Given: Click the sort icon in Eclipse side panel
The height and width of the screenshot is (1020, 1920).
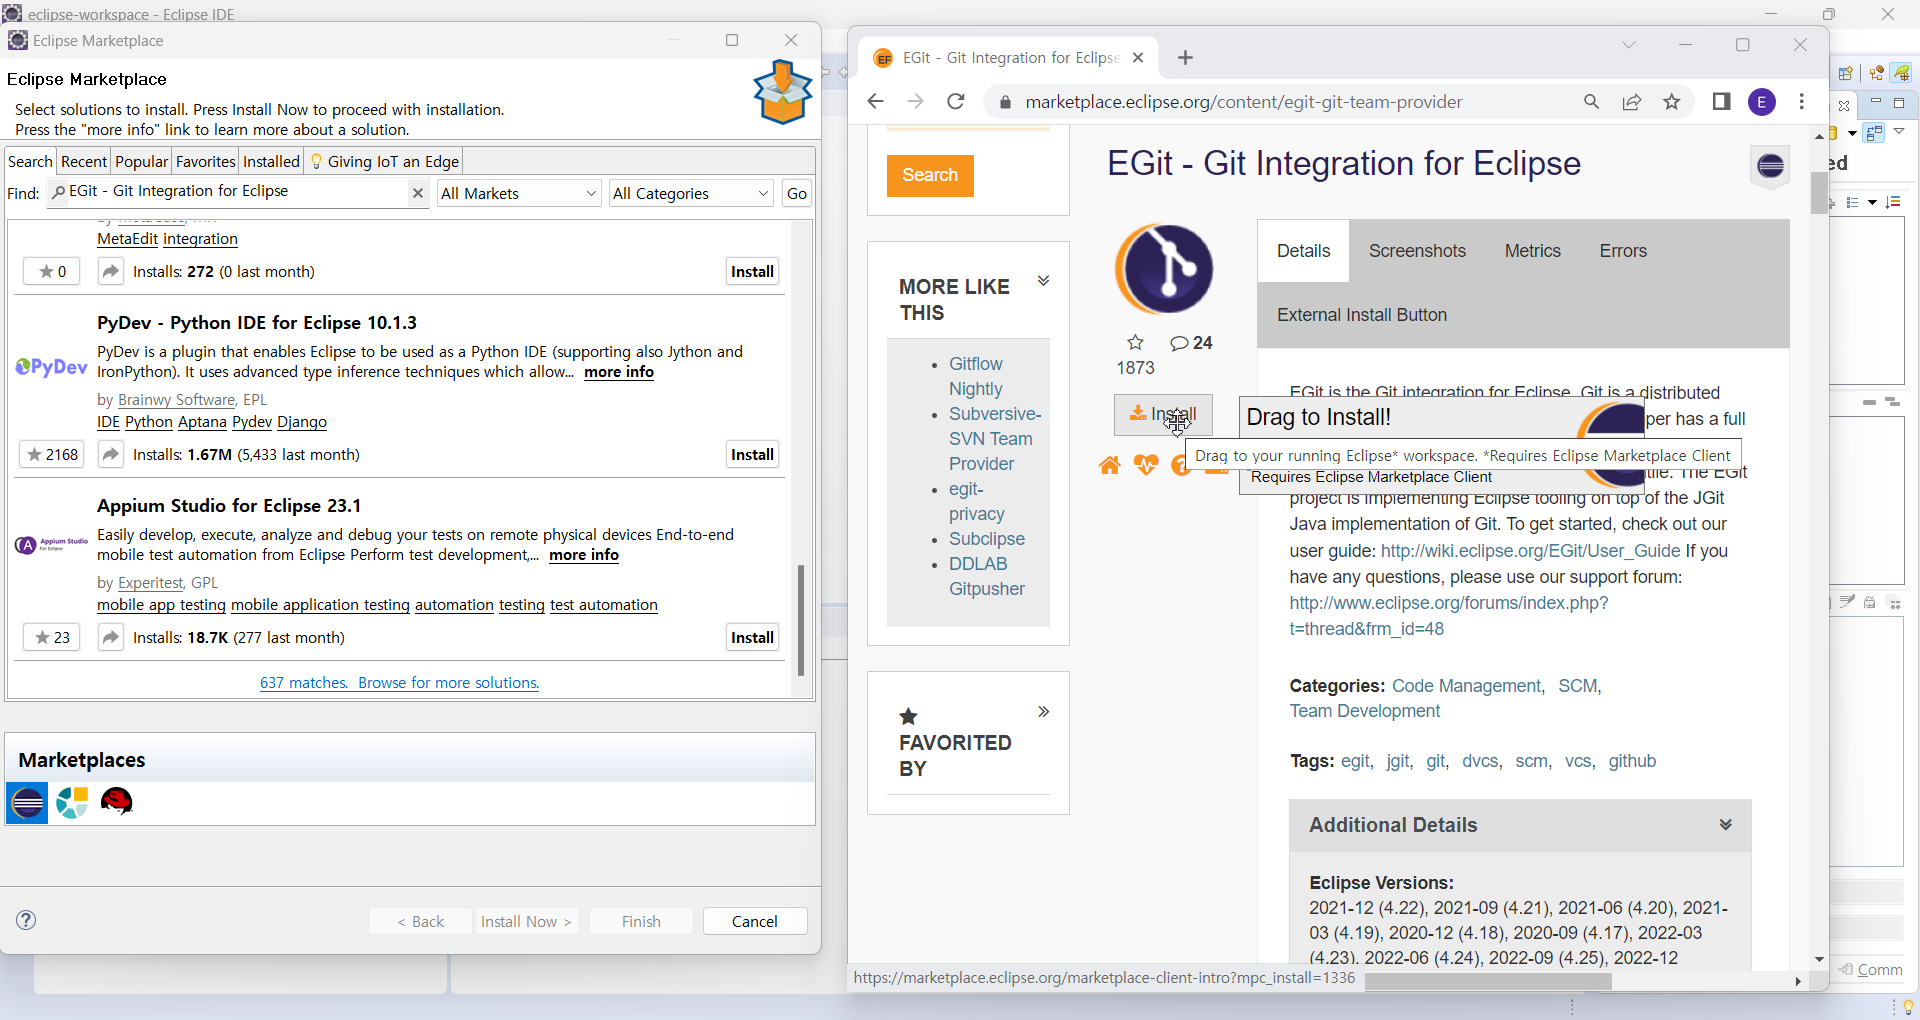Looking at the screenshot, I should click(1892, 203).
